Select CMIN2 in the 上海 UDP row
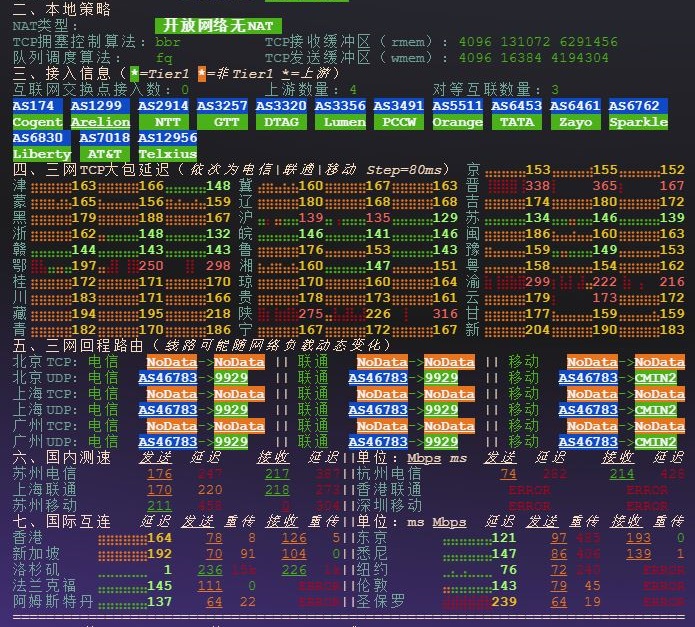The image size is (695, 627). pos(656,410)
